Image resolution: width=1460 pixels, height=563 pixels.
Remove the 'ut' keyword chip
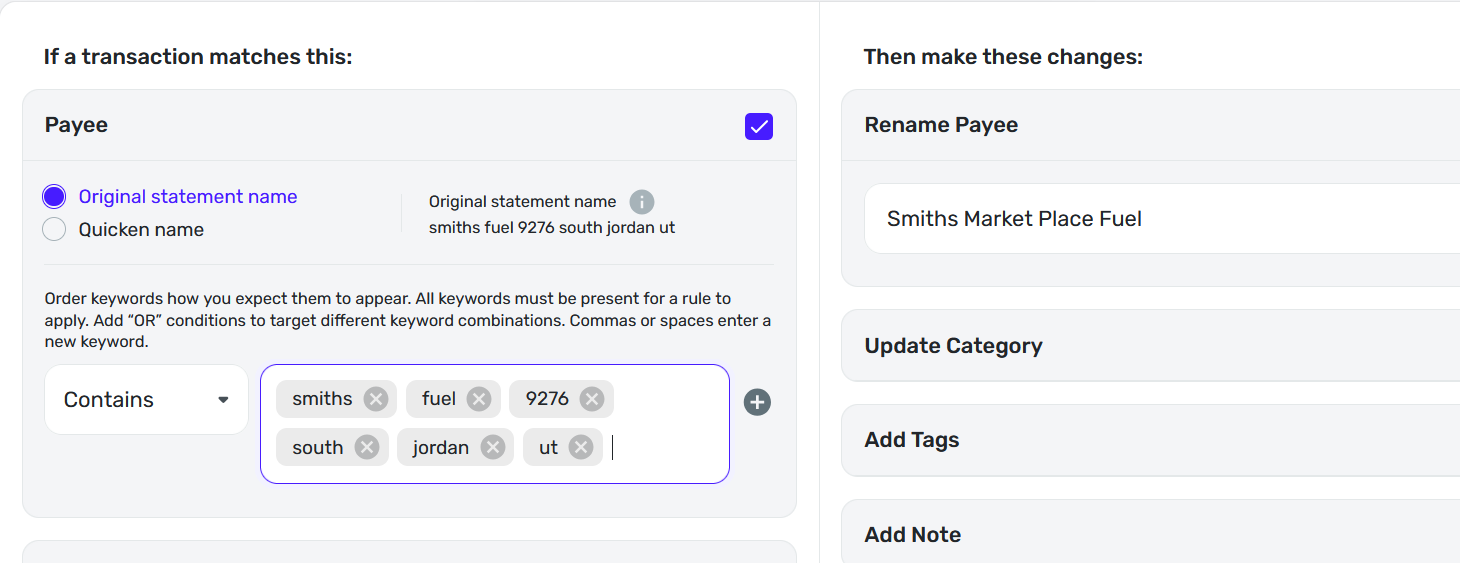(581, 447)
